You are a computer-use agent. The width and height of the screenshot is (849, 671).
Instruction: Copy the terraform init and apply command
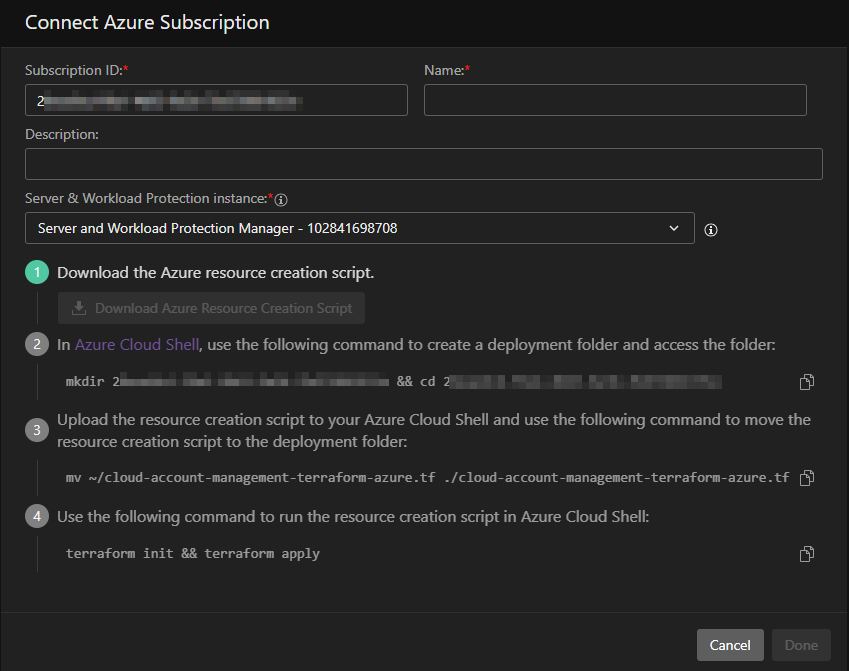pos(807,554)
